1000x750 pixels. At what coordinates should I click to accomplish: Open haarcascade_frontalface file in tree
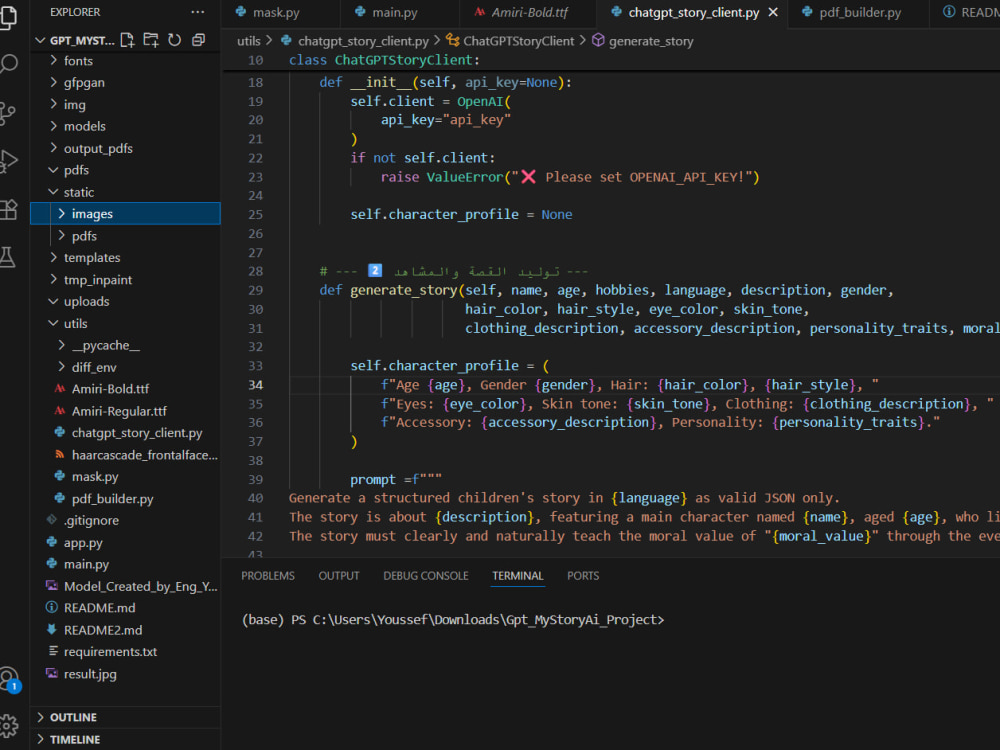(126, 455)
